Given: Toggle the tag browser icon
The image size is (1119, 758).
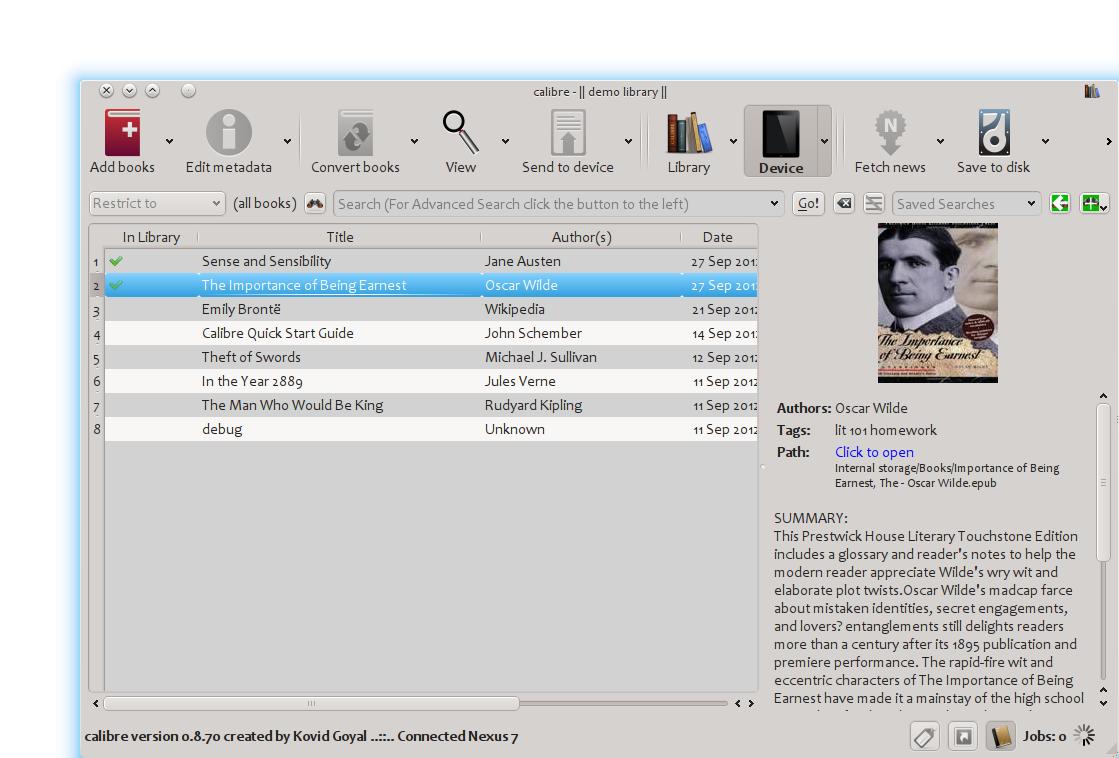Looking at the screenshot, I should (924, 736).
